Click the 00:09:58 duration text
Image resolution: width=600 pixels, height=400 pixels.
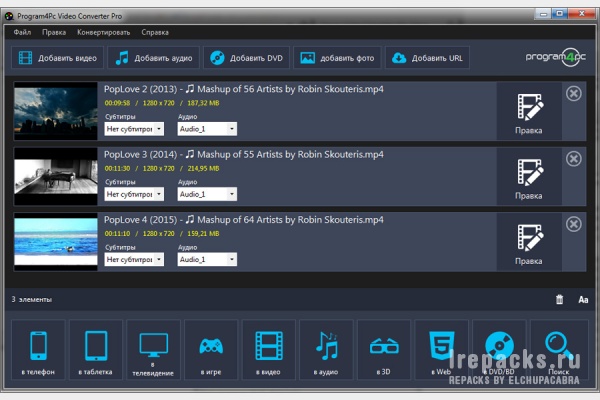coord(117,103)
